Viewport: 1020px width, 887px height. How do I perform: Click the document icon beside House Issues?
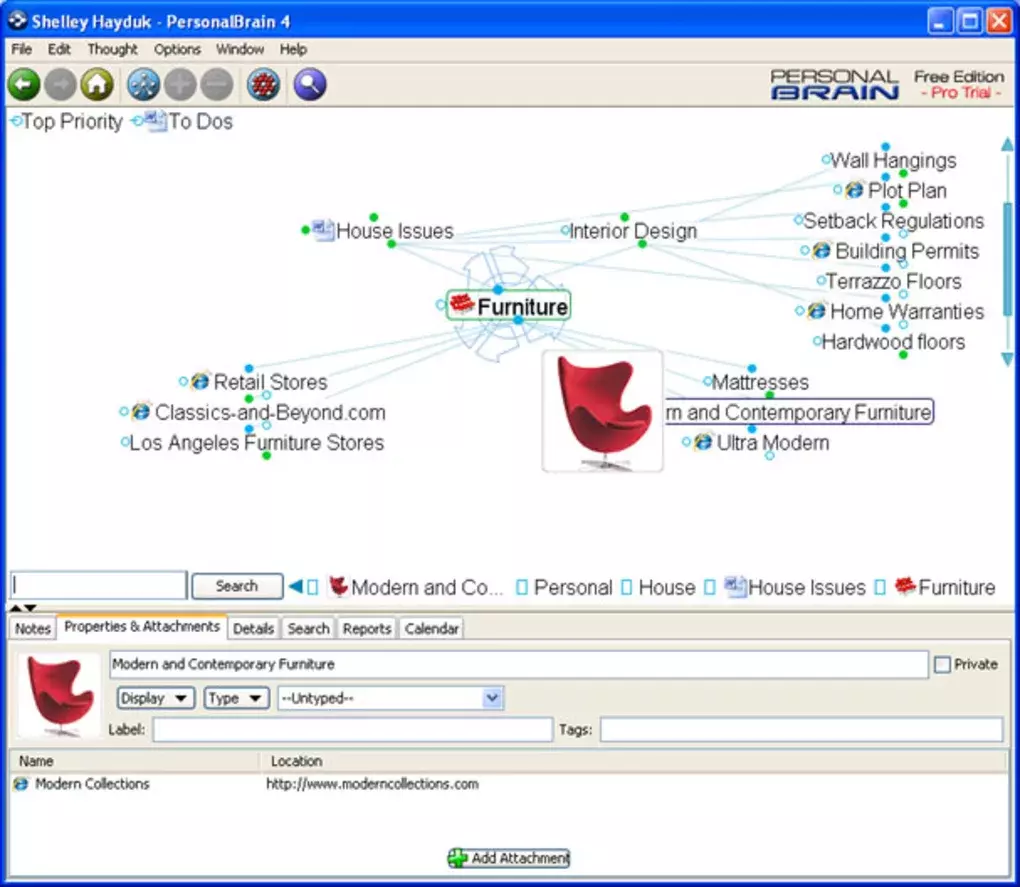tap(322, 230)
